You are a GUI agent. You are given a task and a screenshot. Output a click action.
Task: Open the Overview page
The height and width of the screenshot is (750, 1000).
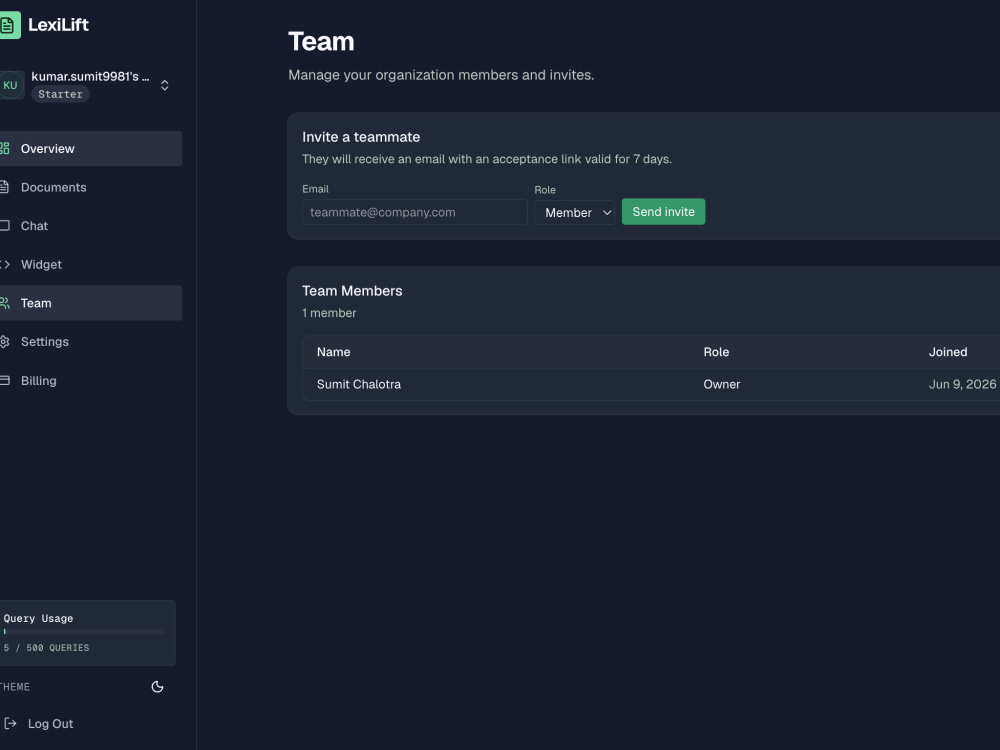[91, 149]
